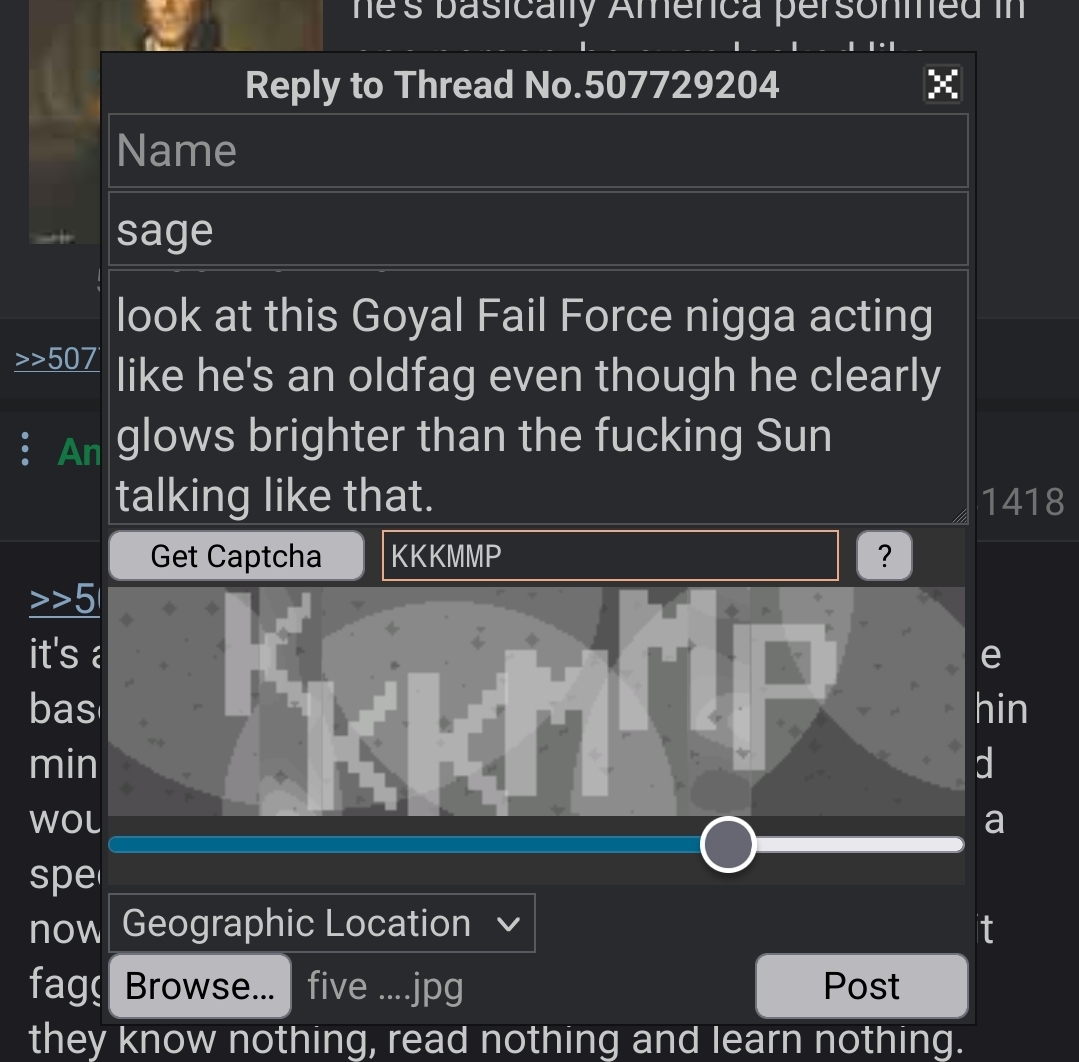Click the textarea resize grip in comment box
Screen dimensions: 1079x1062
[959, 516]
